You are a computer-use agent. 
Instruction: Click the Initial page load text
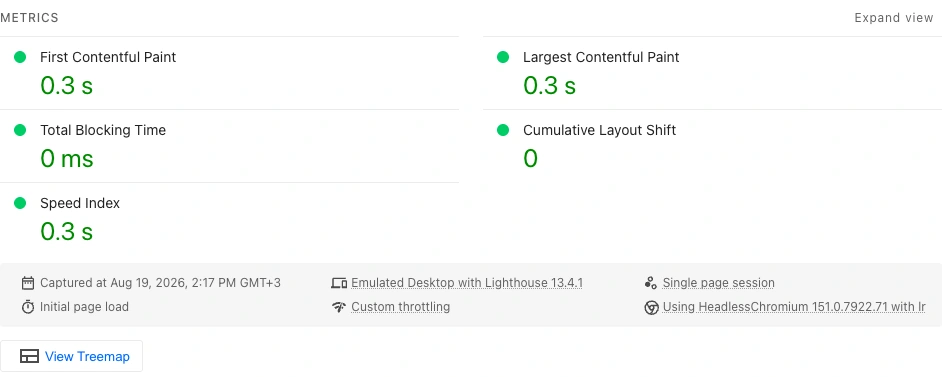(84, 307)
